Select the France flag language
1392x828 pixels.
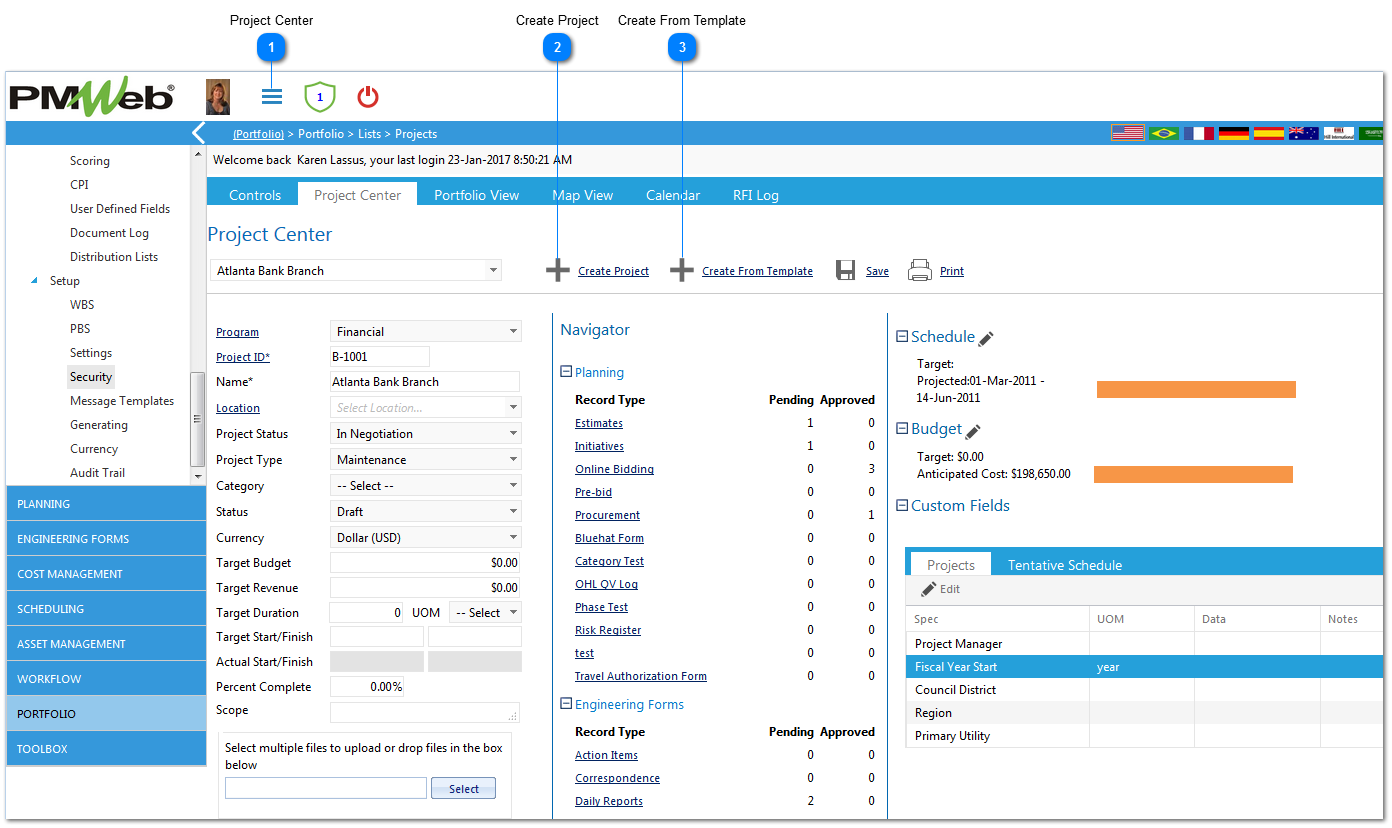1198,133
